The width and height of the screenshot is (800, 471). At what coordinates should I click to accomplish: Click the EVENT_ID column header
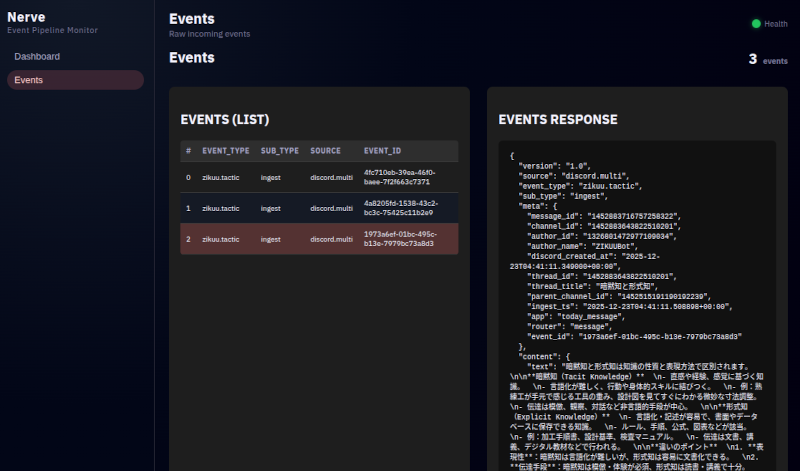pos(383,151)
